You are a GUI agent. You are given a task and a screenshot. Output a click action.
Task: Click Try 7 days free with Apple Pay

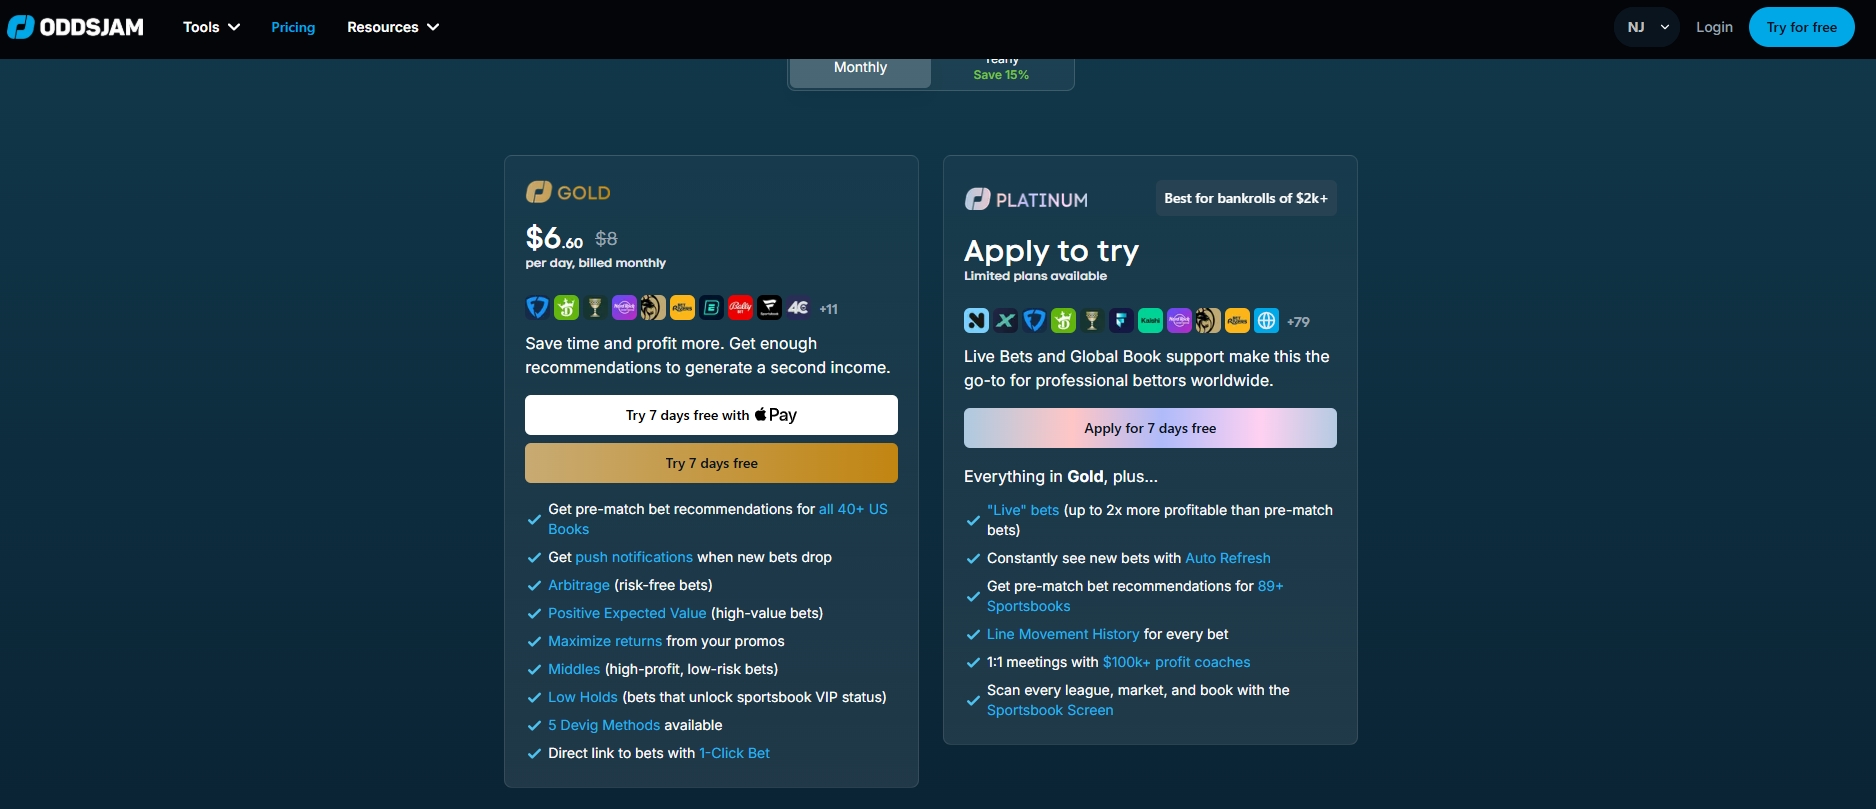711,415
